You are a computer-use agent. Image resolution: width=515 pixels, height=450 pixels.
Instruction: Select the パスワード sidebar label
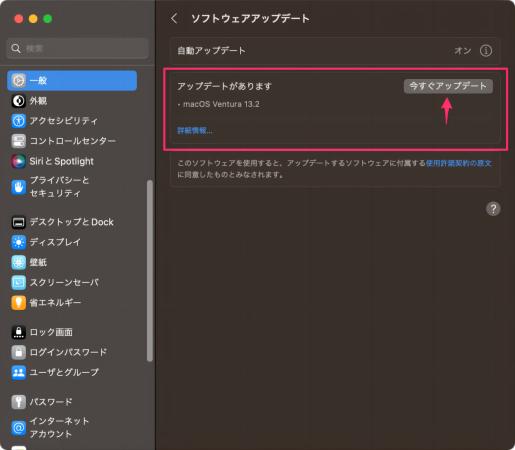tap(51, 402)
